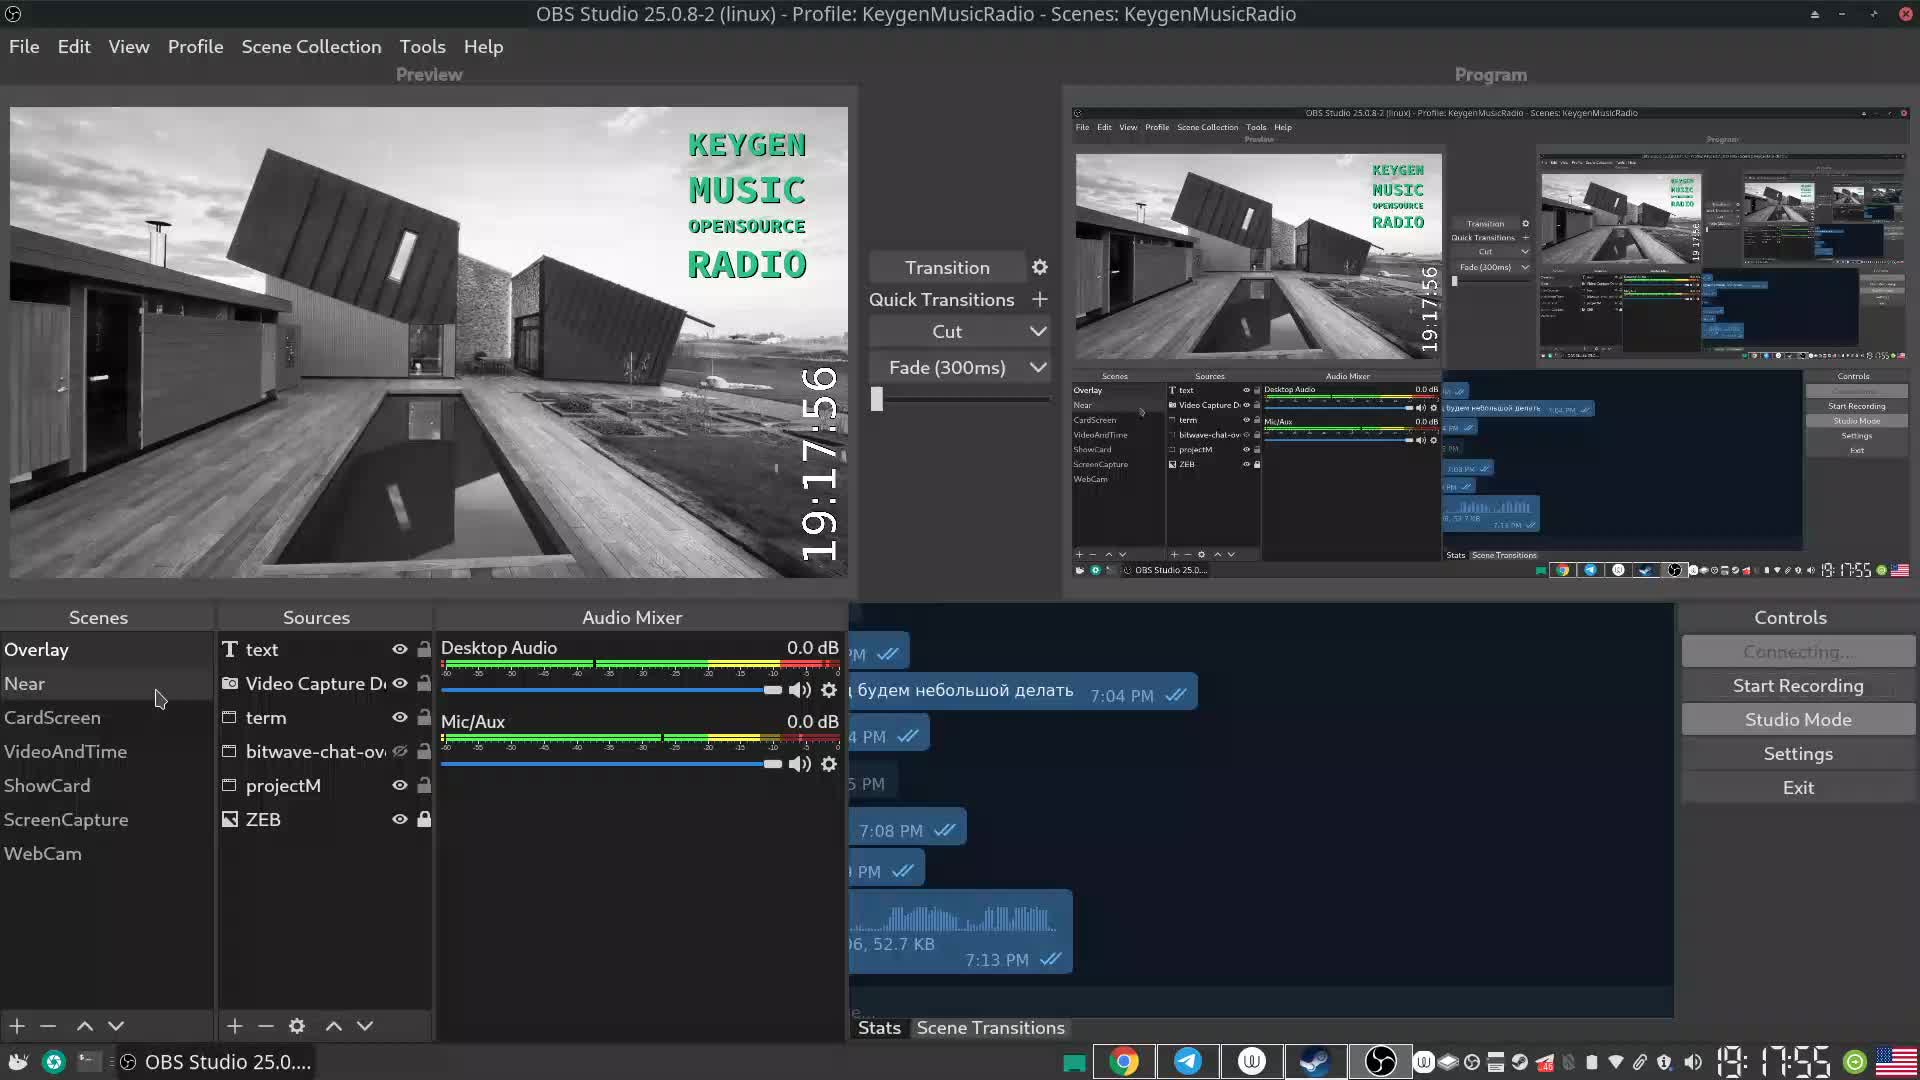Select the VideoAndTime scene
Image resolution: width=1920 pixels, height=1080 pixels.
[x=106, y=751]
